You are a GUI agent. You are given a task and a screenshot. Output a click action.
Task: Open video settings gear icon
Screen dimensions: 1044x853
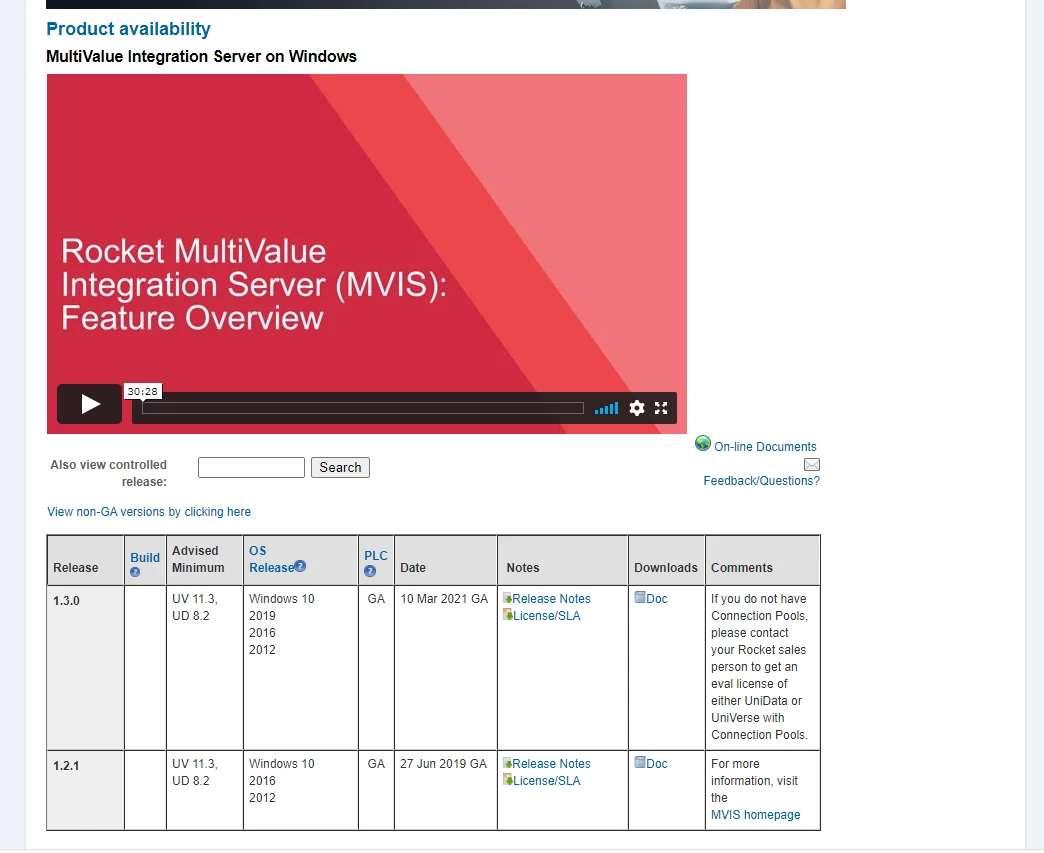(637, 408)
